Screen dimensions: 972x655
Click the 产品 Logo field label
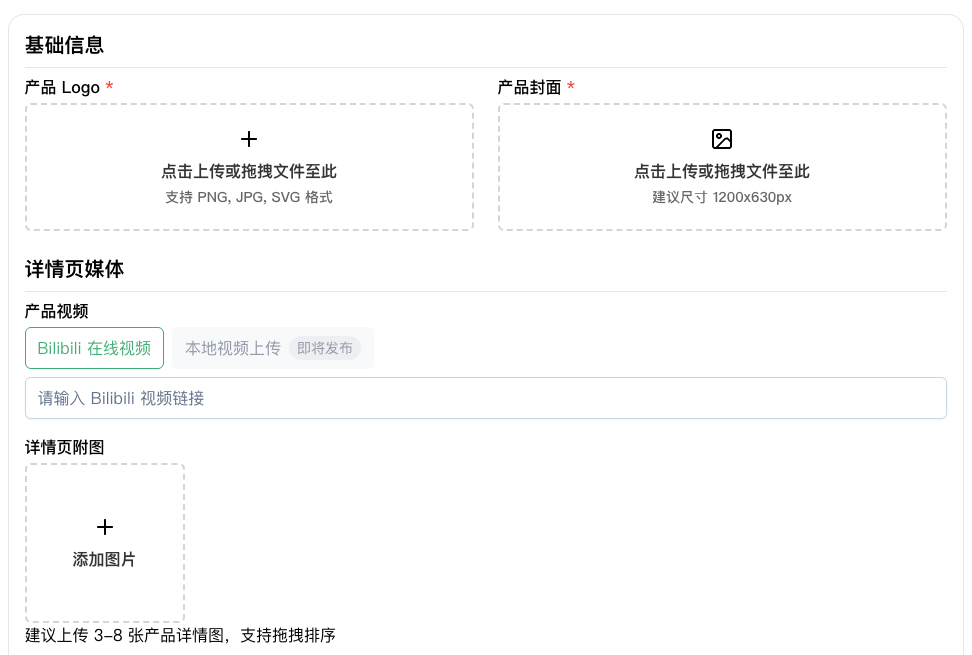(x=62, y=87)
